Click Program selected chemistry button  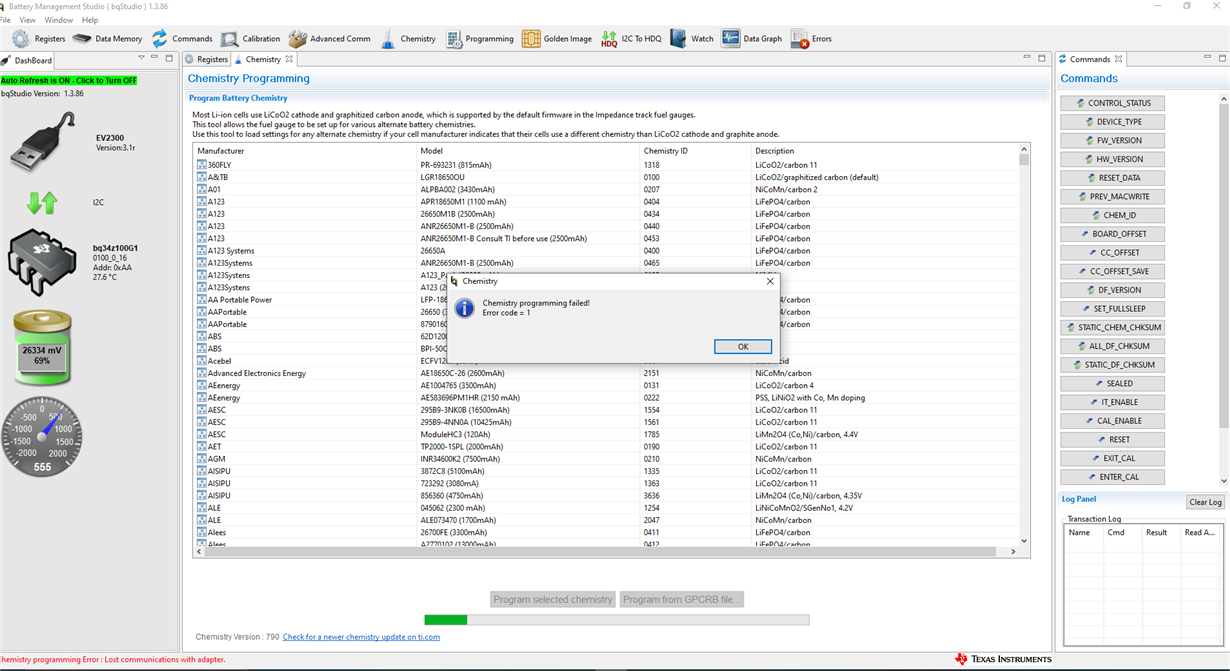coord(553,599)
